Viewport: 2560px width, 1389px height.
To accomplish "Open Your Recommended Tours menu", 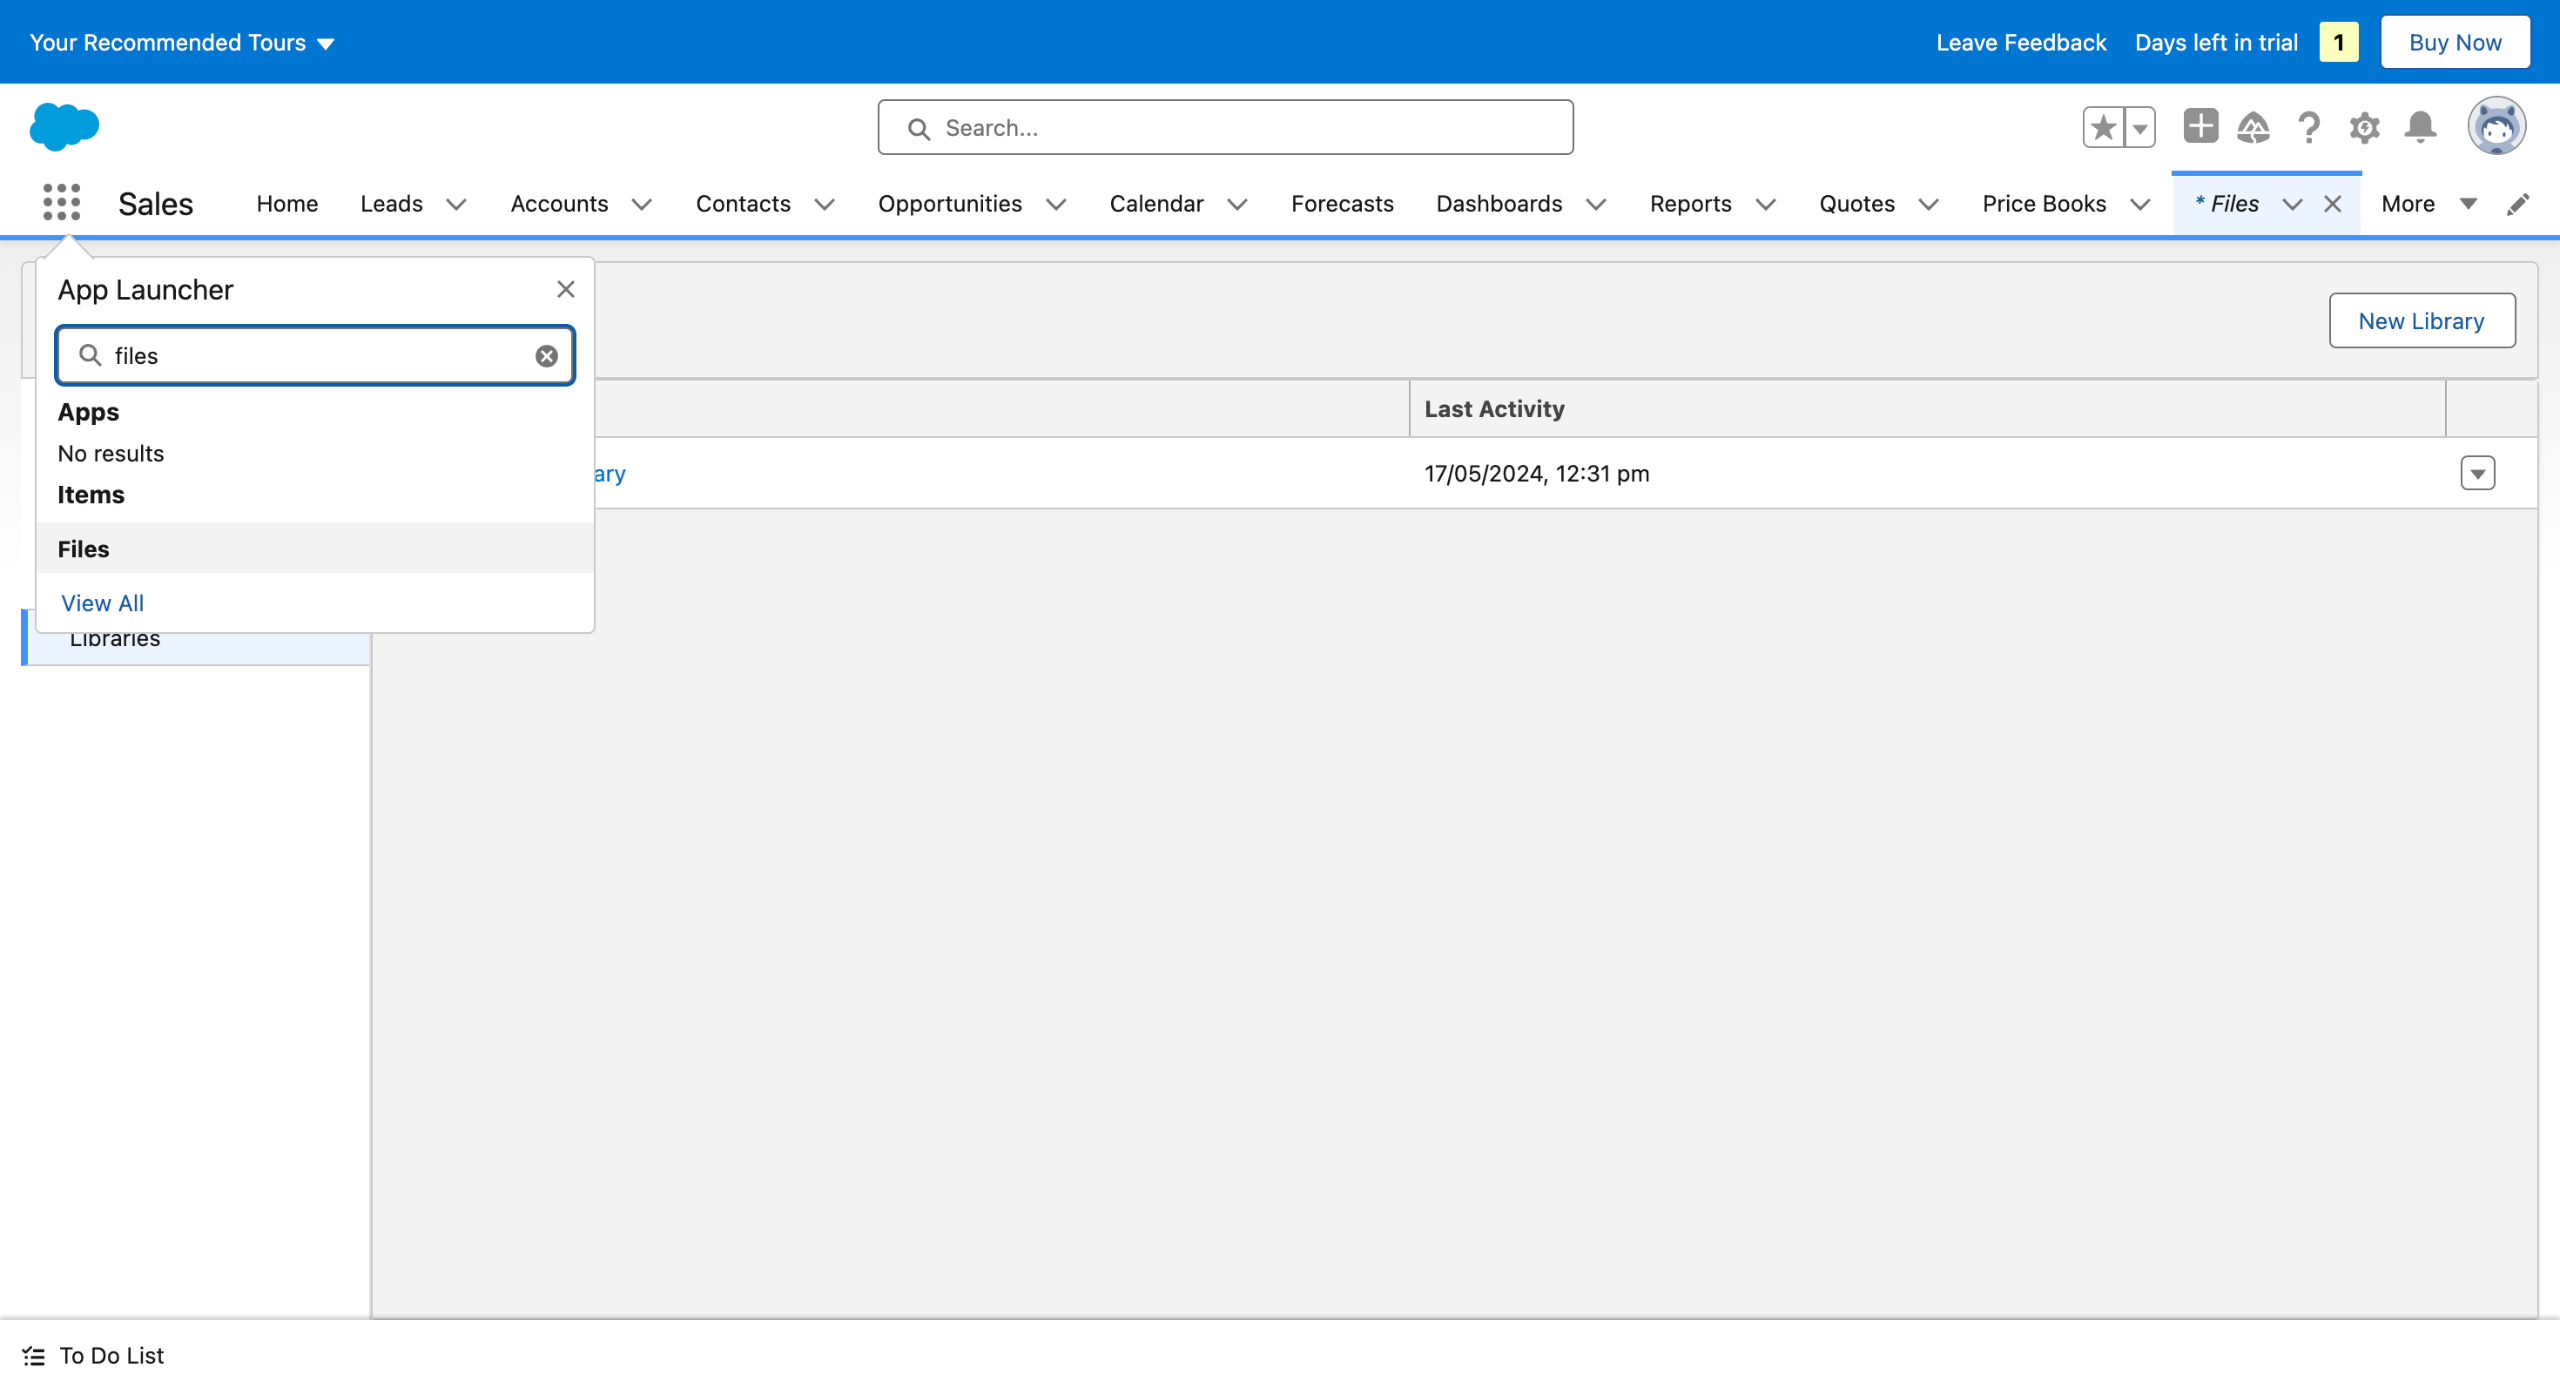I will tap(181, 42).
